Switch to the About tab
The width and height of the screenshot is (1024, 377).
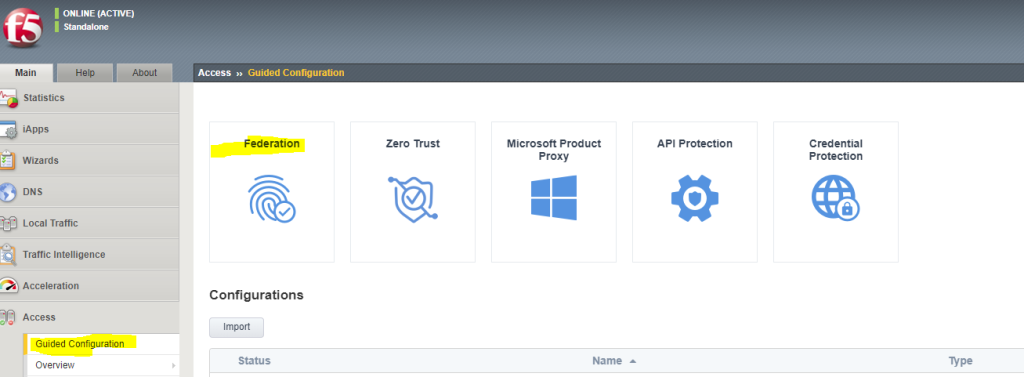click(x=144, y=73)
